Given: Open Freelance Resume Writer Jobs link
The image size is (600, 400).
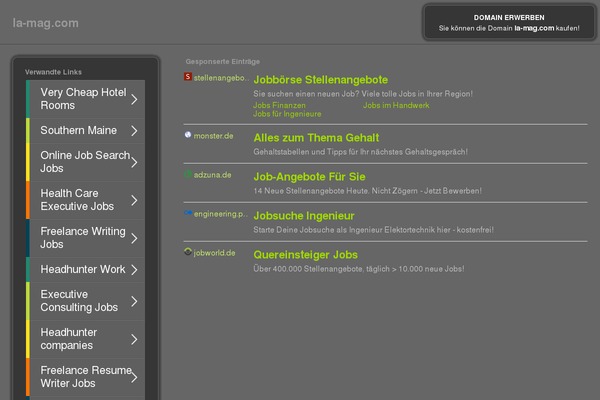Looking at the screenshot, I should 85,377.
